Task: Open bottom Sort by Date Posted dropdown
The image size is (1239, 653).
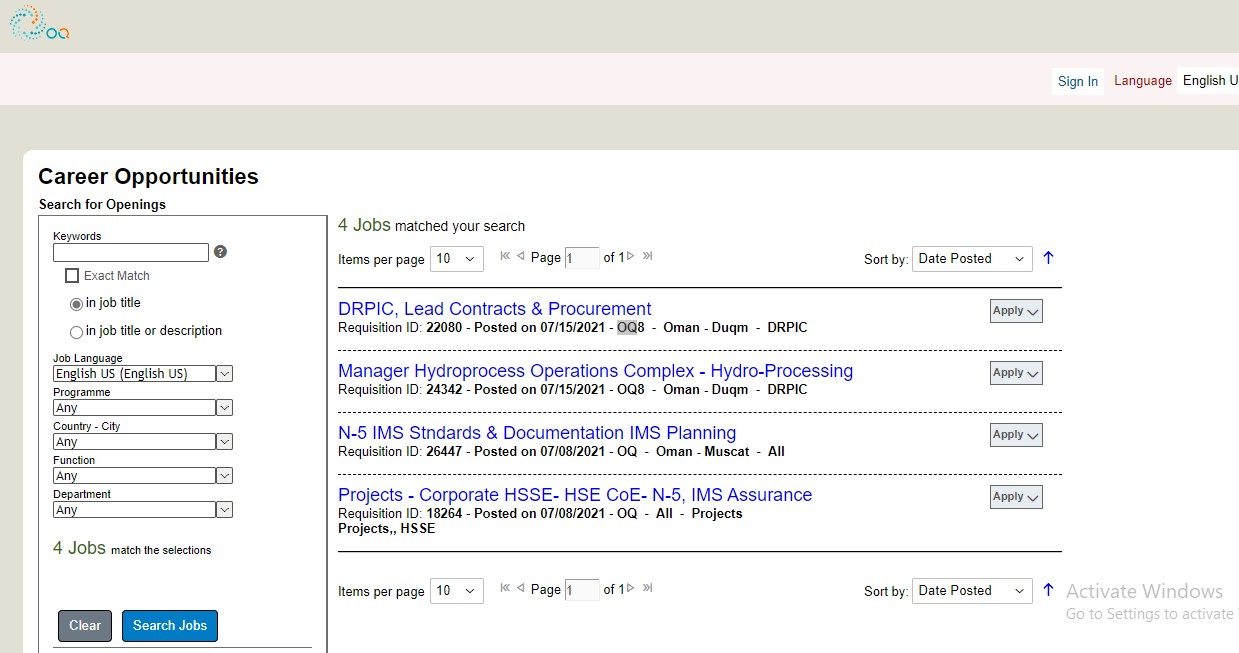Action: [972, 591]
